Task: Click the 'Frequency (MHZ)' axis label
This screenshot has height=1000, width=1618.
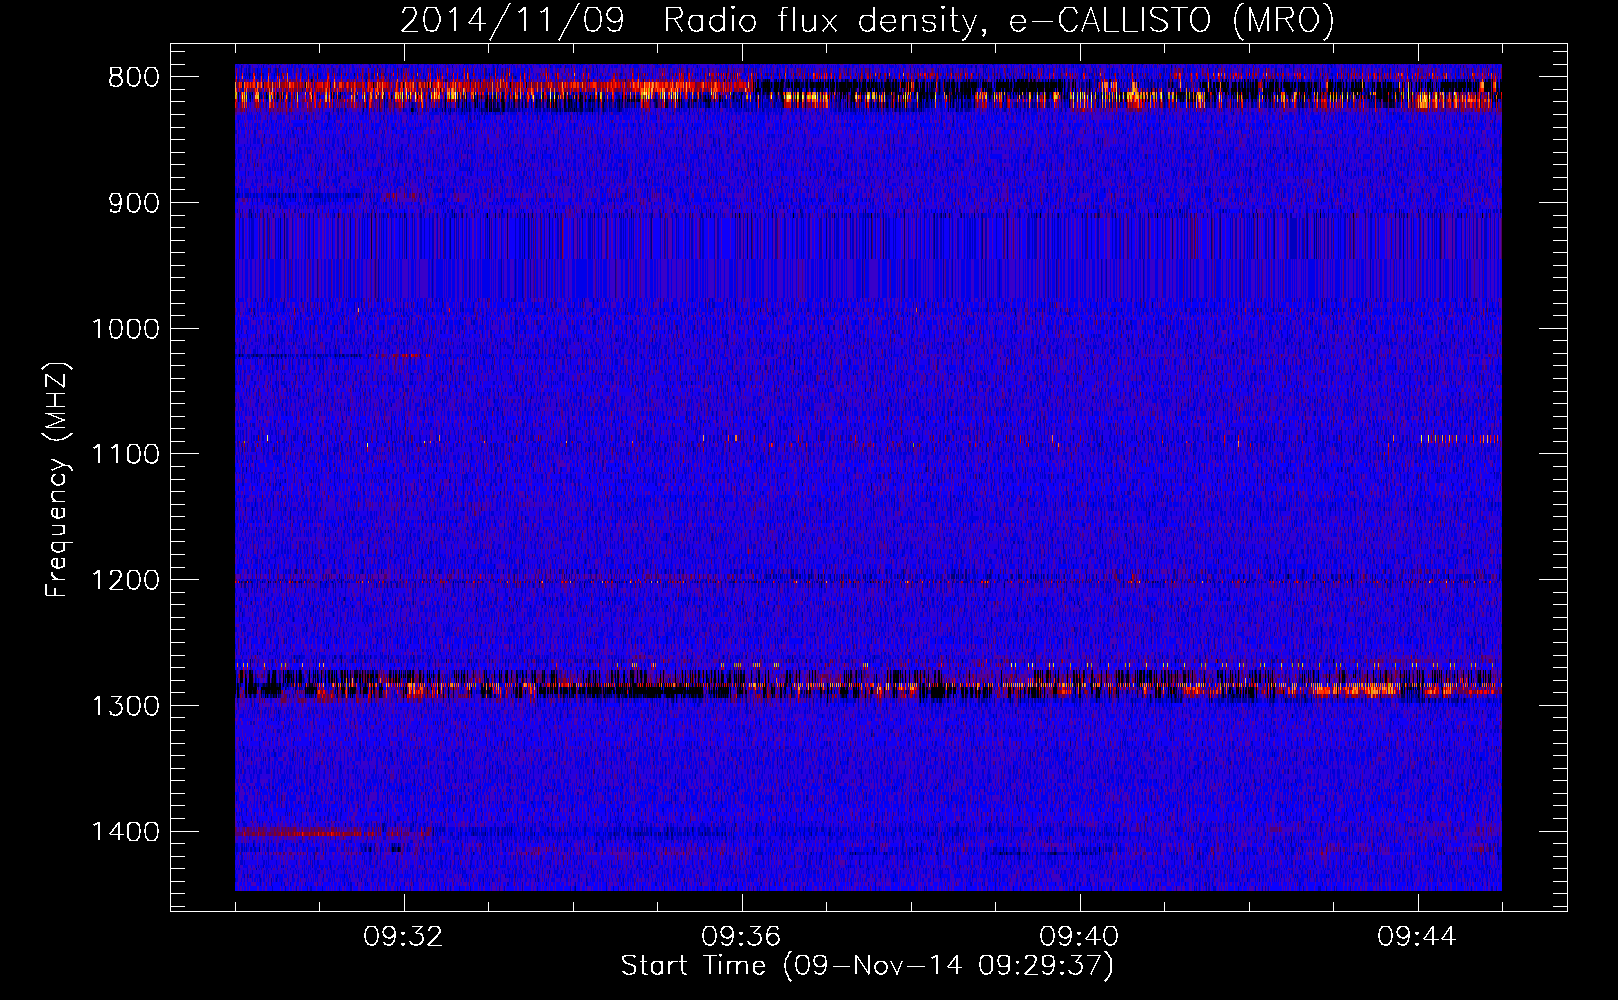Action: pyautogui.click(x=58, y=479)
